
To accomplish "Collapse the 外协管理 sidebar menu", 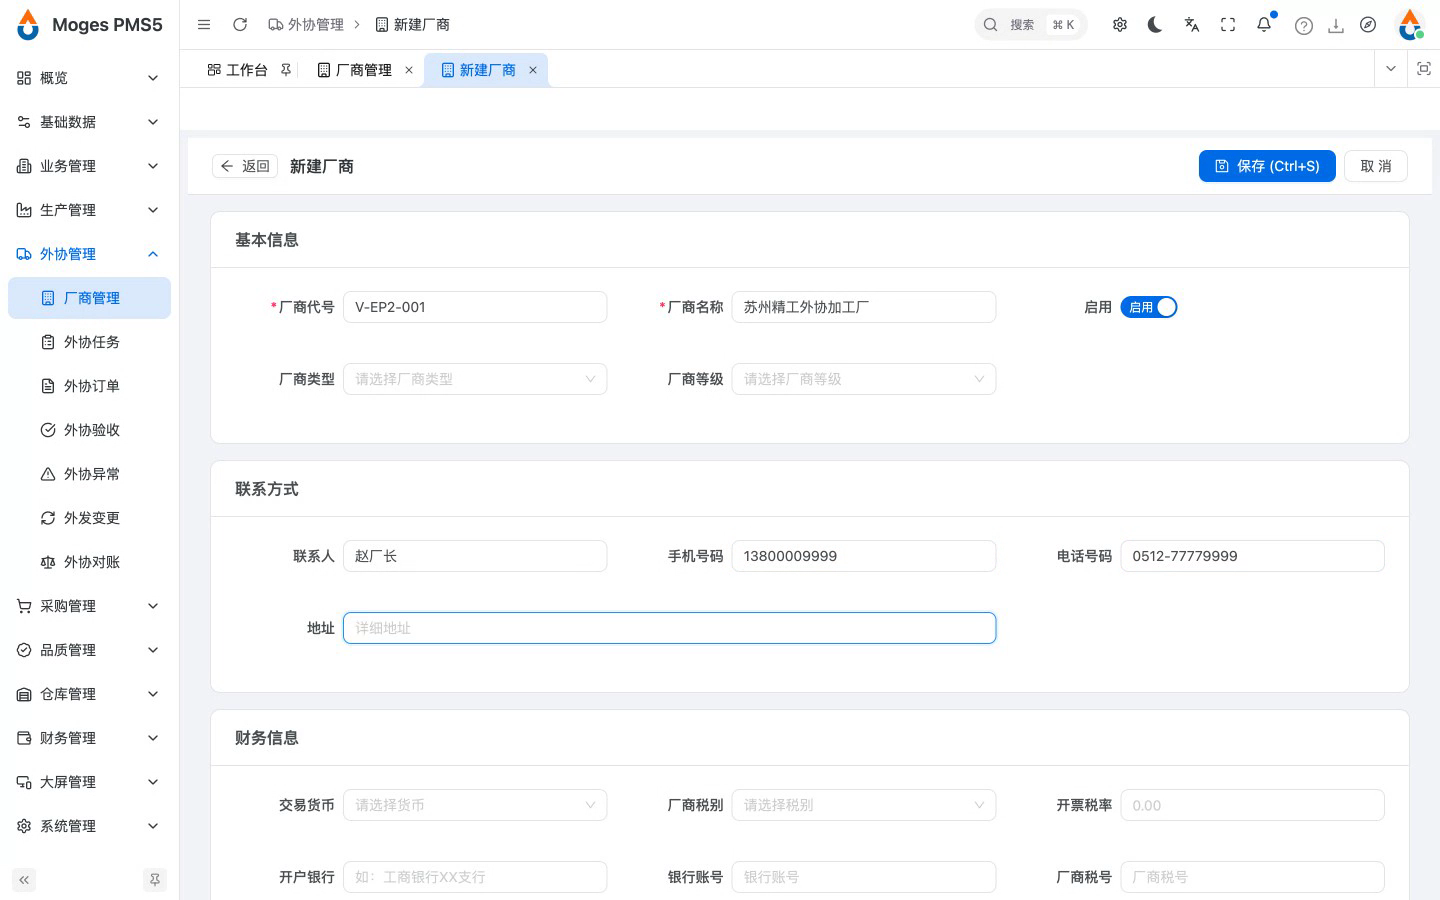I will pyautogui.click(x=89, y=254).
